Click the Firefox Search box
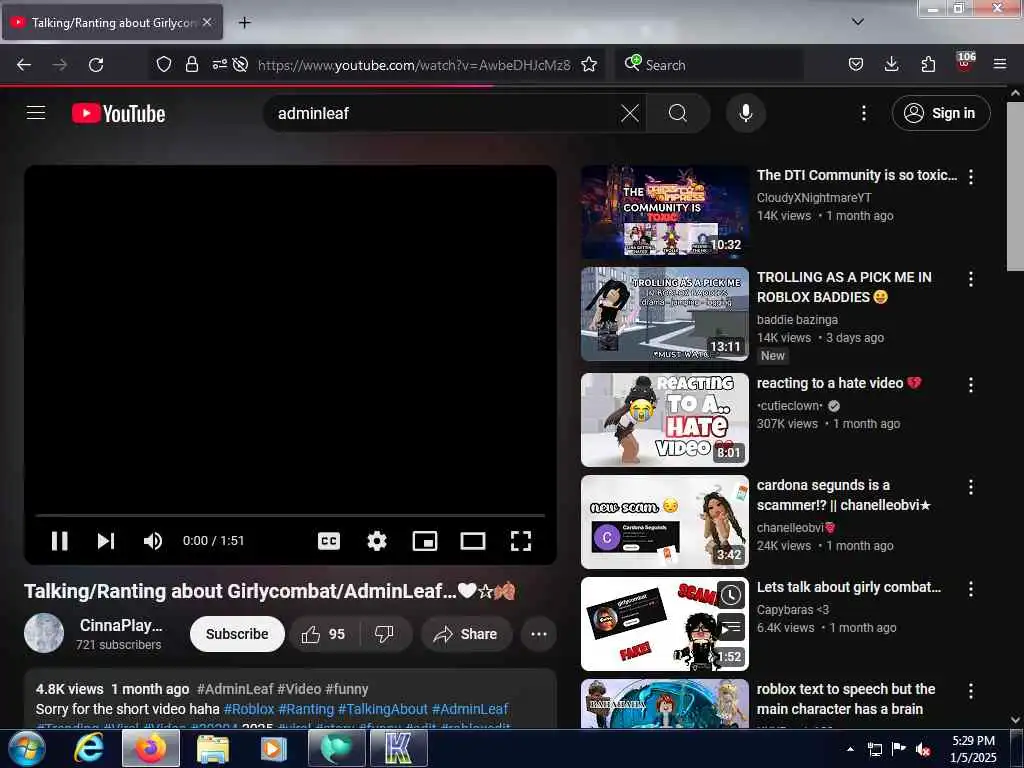This screenshot has height=768, width=1024. point(709,65)
